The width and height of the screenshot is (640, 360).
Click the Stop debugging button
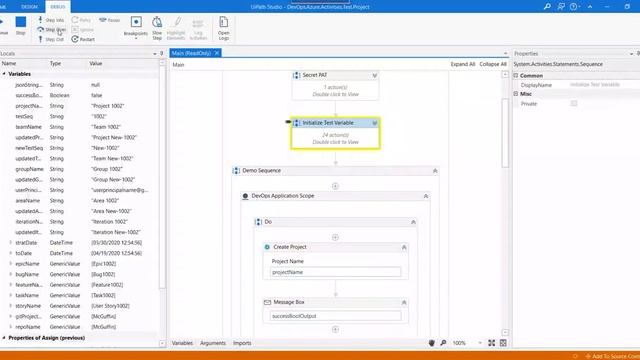click(x=20, y=25)
